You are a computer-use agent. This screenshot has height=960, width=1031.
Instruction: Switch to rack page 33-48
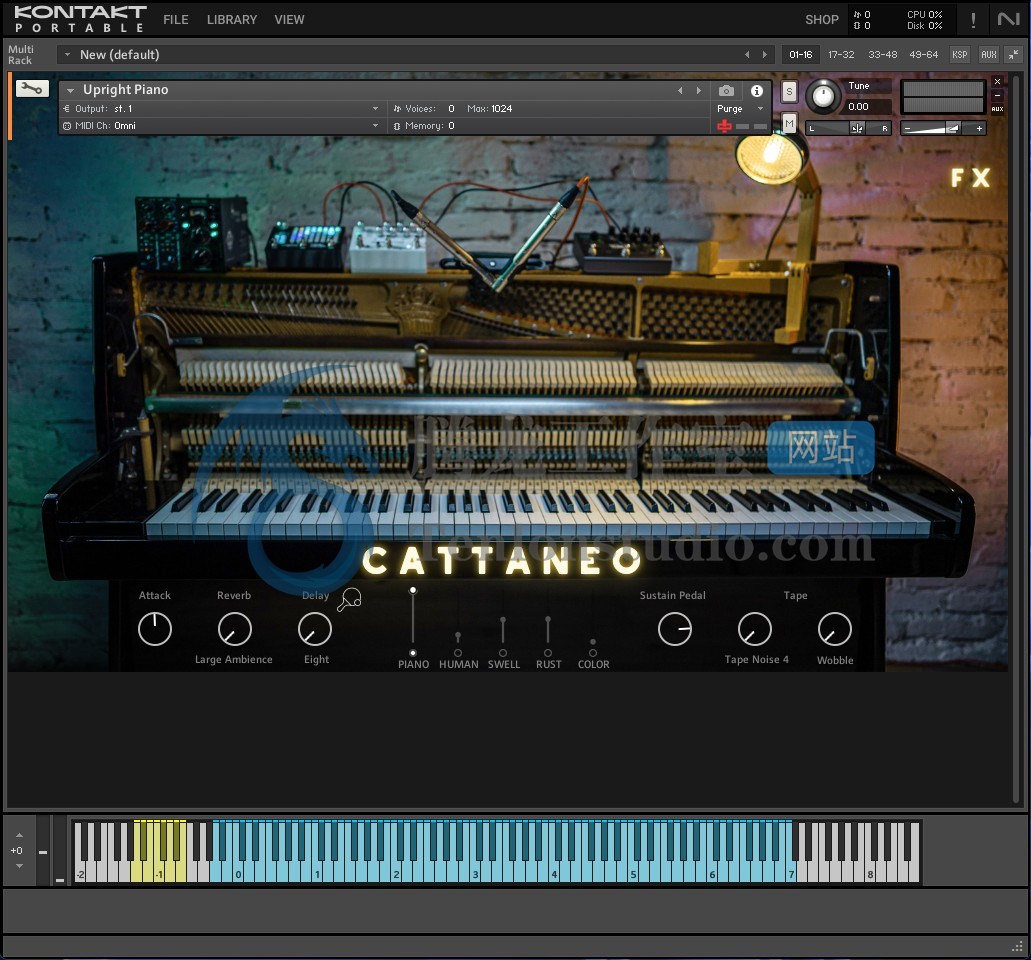[882, 55]
